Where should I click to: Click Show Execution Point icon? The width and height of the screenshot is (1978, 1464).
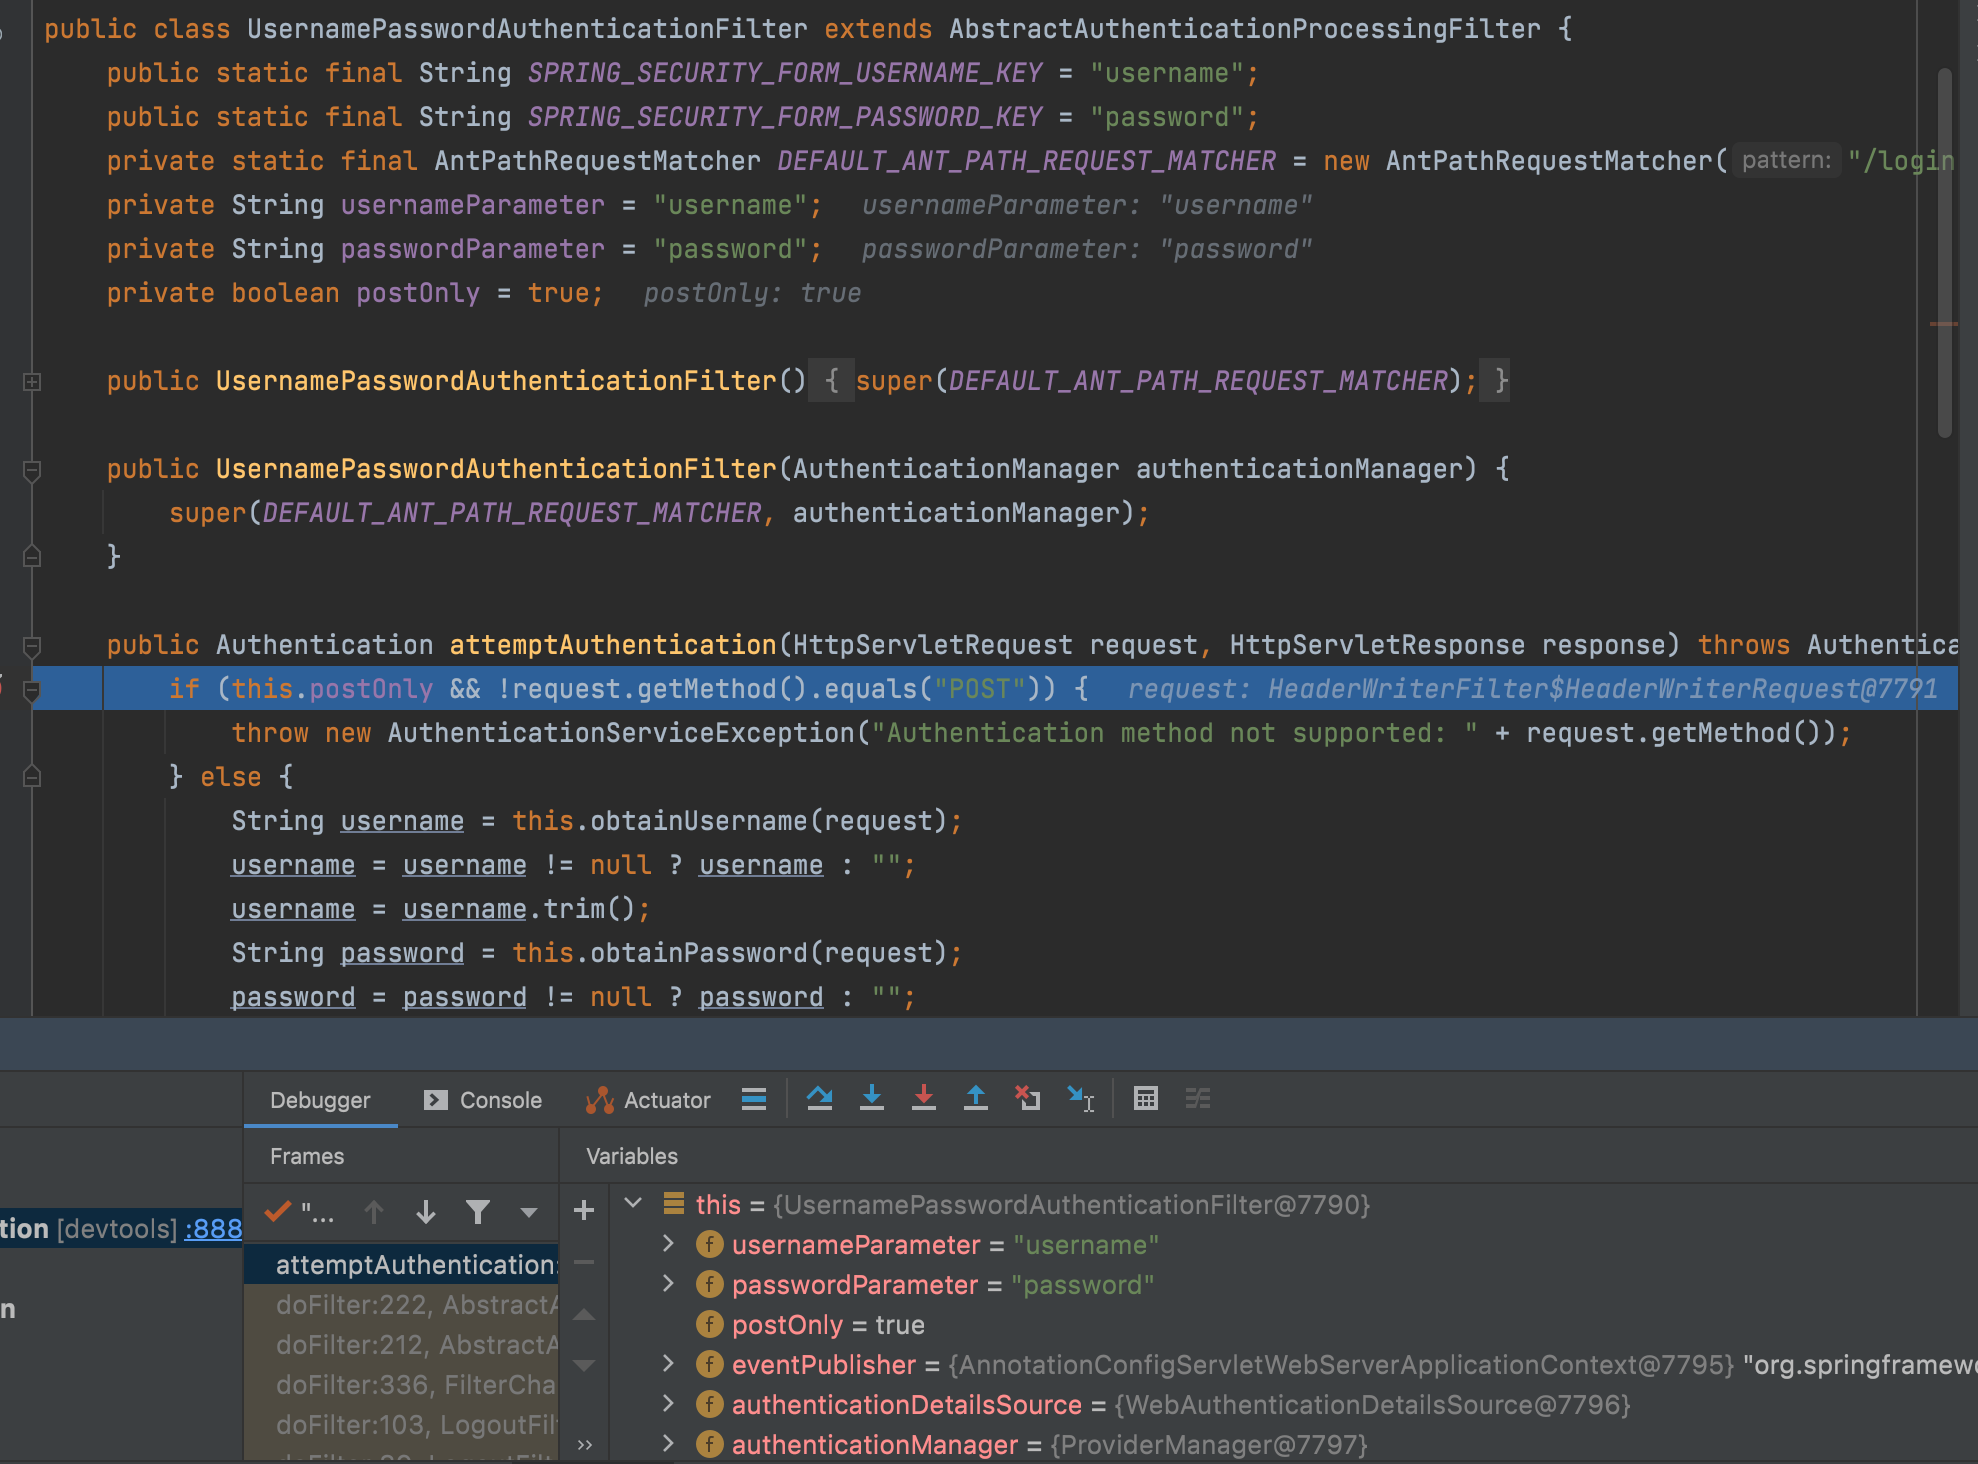coord(754,1099)
